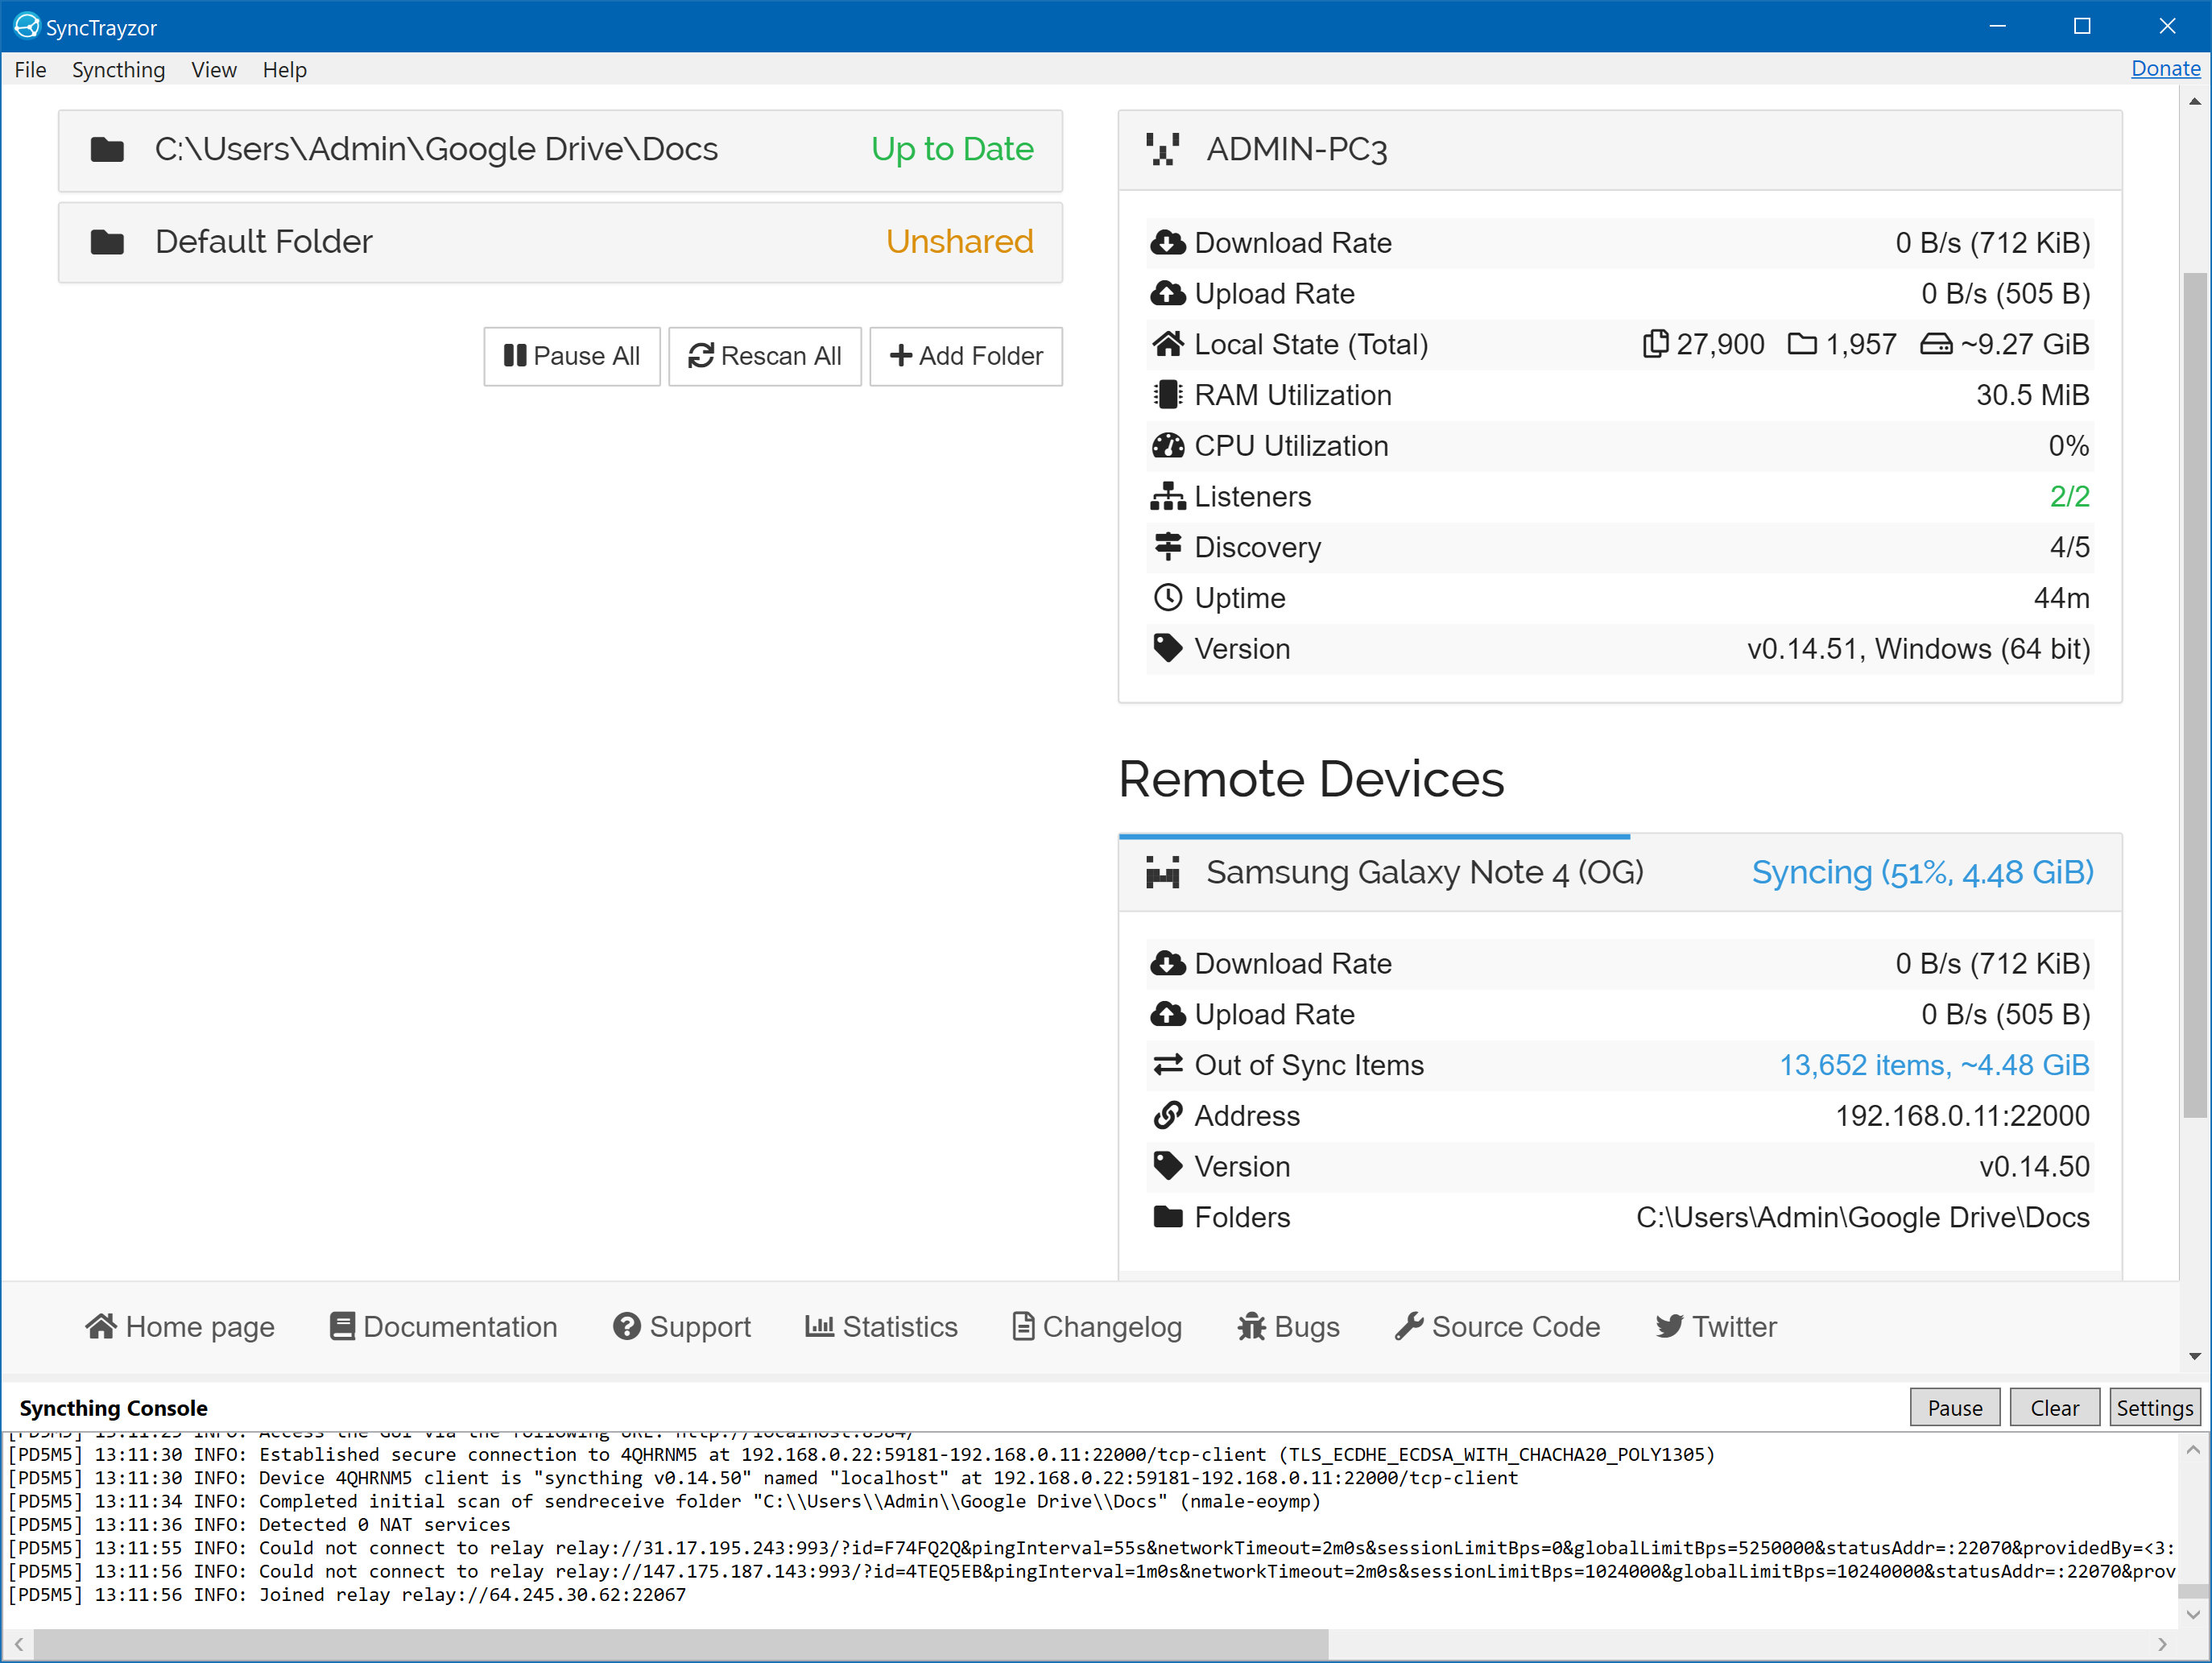Click the ADMIN-PC3 Download Rate cloud icon
Viewport: 2212px width, 1663px height.
click(1167, 243)
